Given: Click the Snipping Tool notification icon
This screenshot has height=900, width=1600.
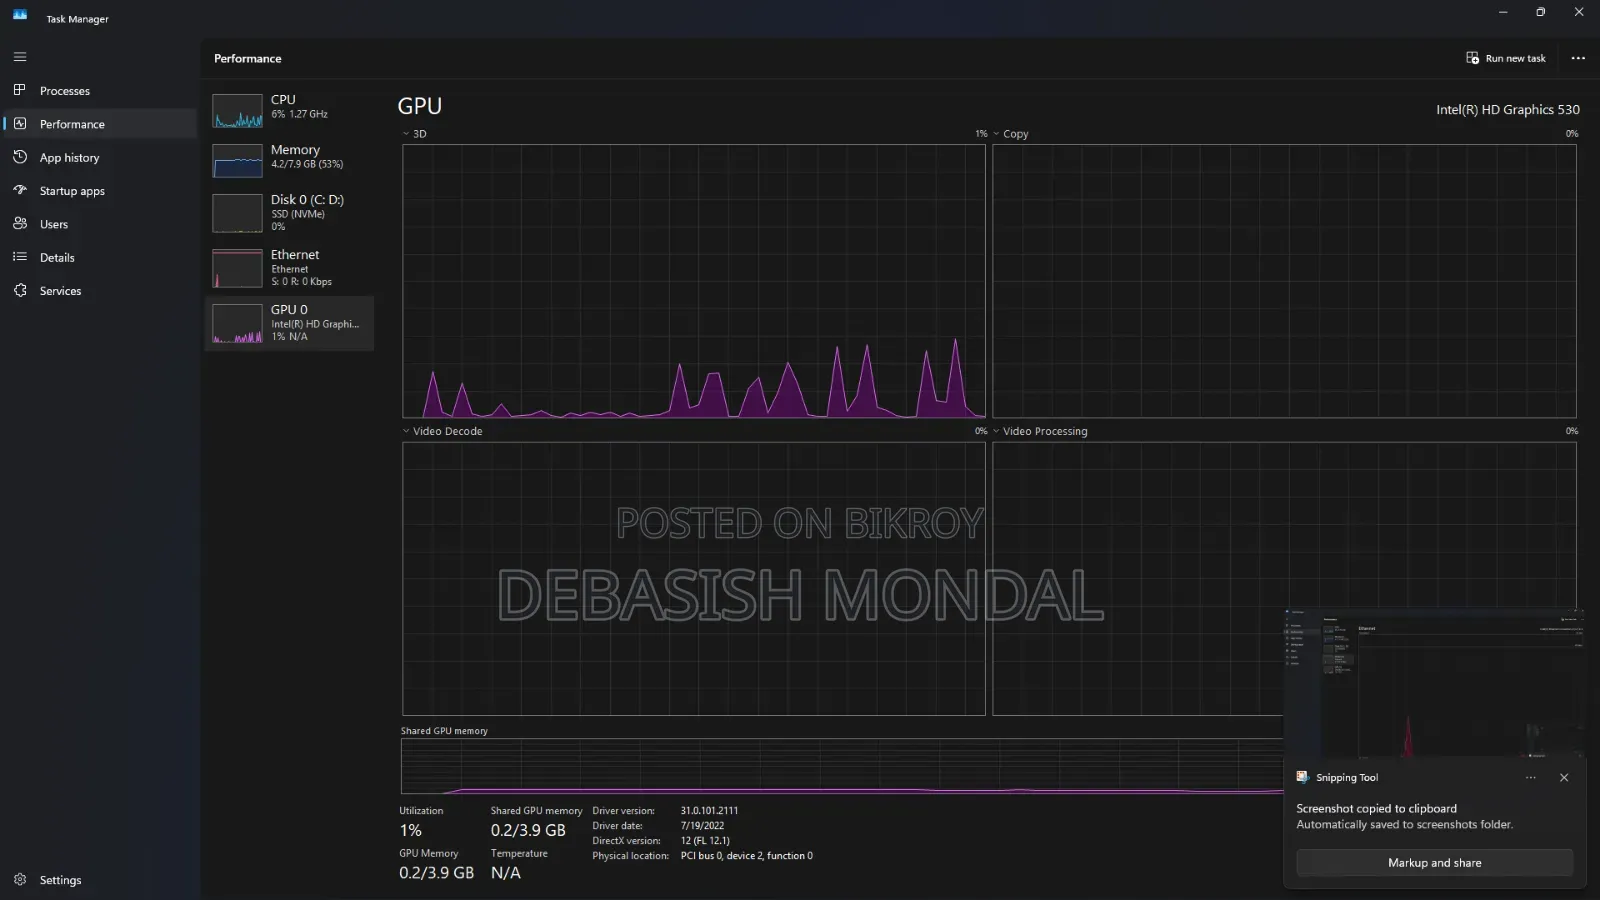Looking at the screenshot, I should coord(1302,777).
